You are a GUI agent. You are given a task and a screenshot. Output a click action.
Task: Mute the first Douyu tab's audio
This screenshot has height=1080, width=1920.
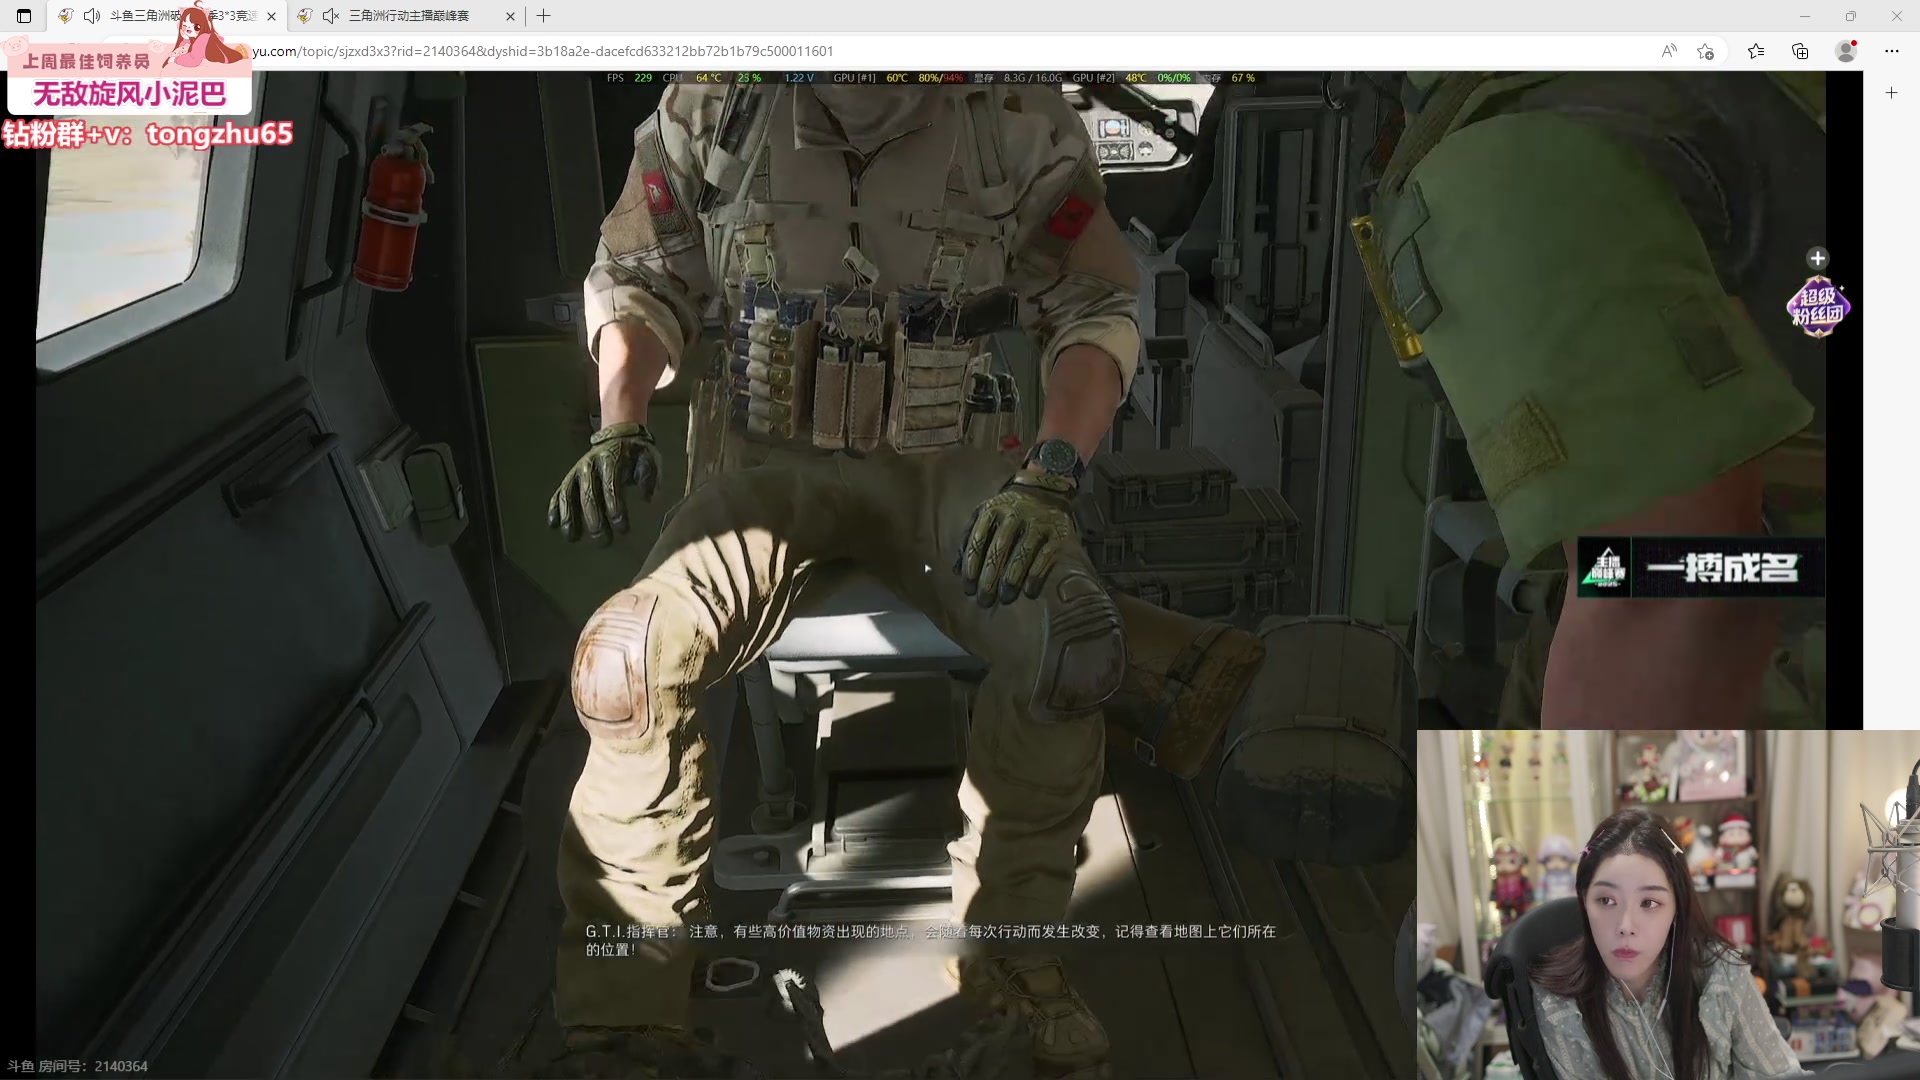(x=92, y=16)
